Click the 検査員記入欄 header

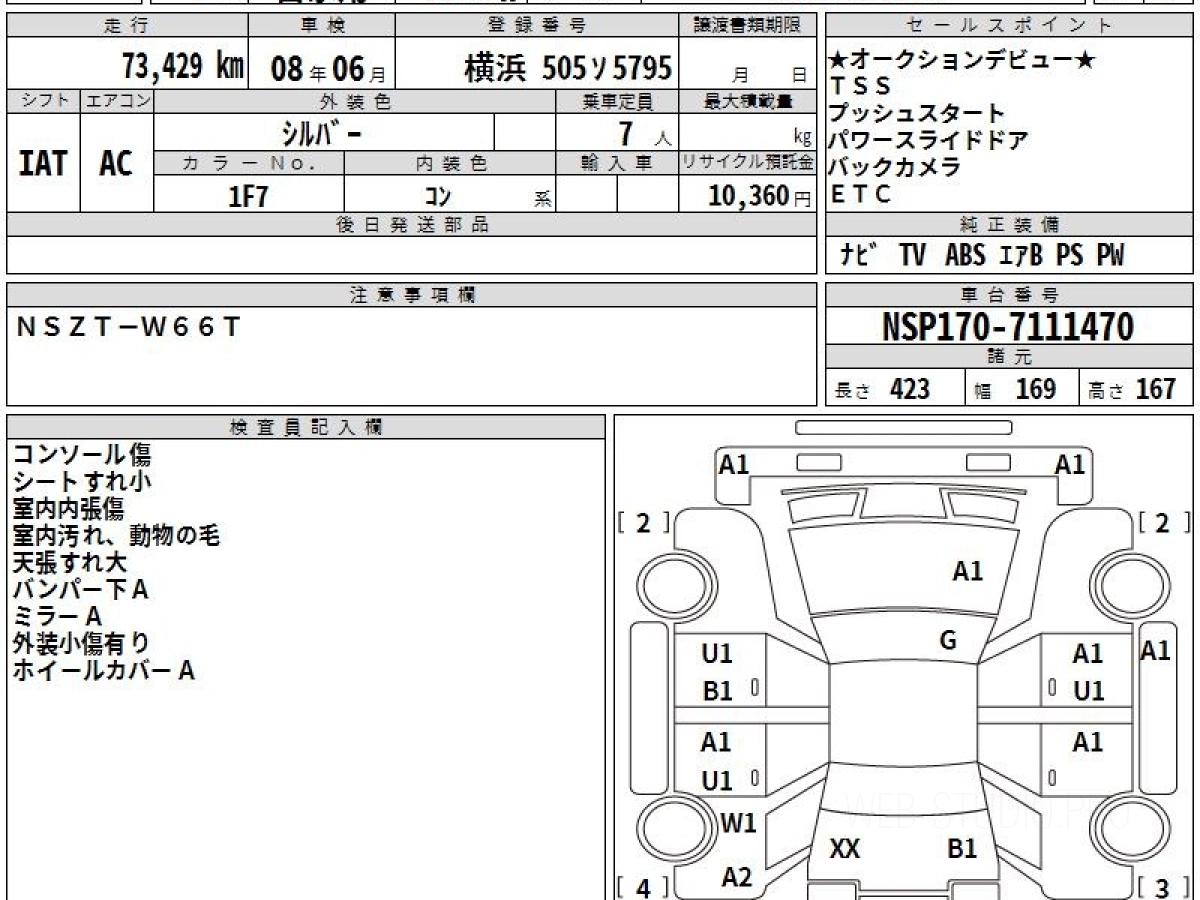click(x=306, y=427)
